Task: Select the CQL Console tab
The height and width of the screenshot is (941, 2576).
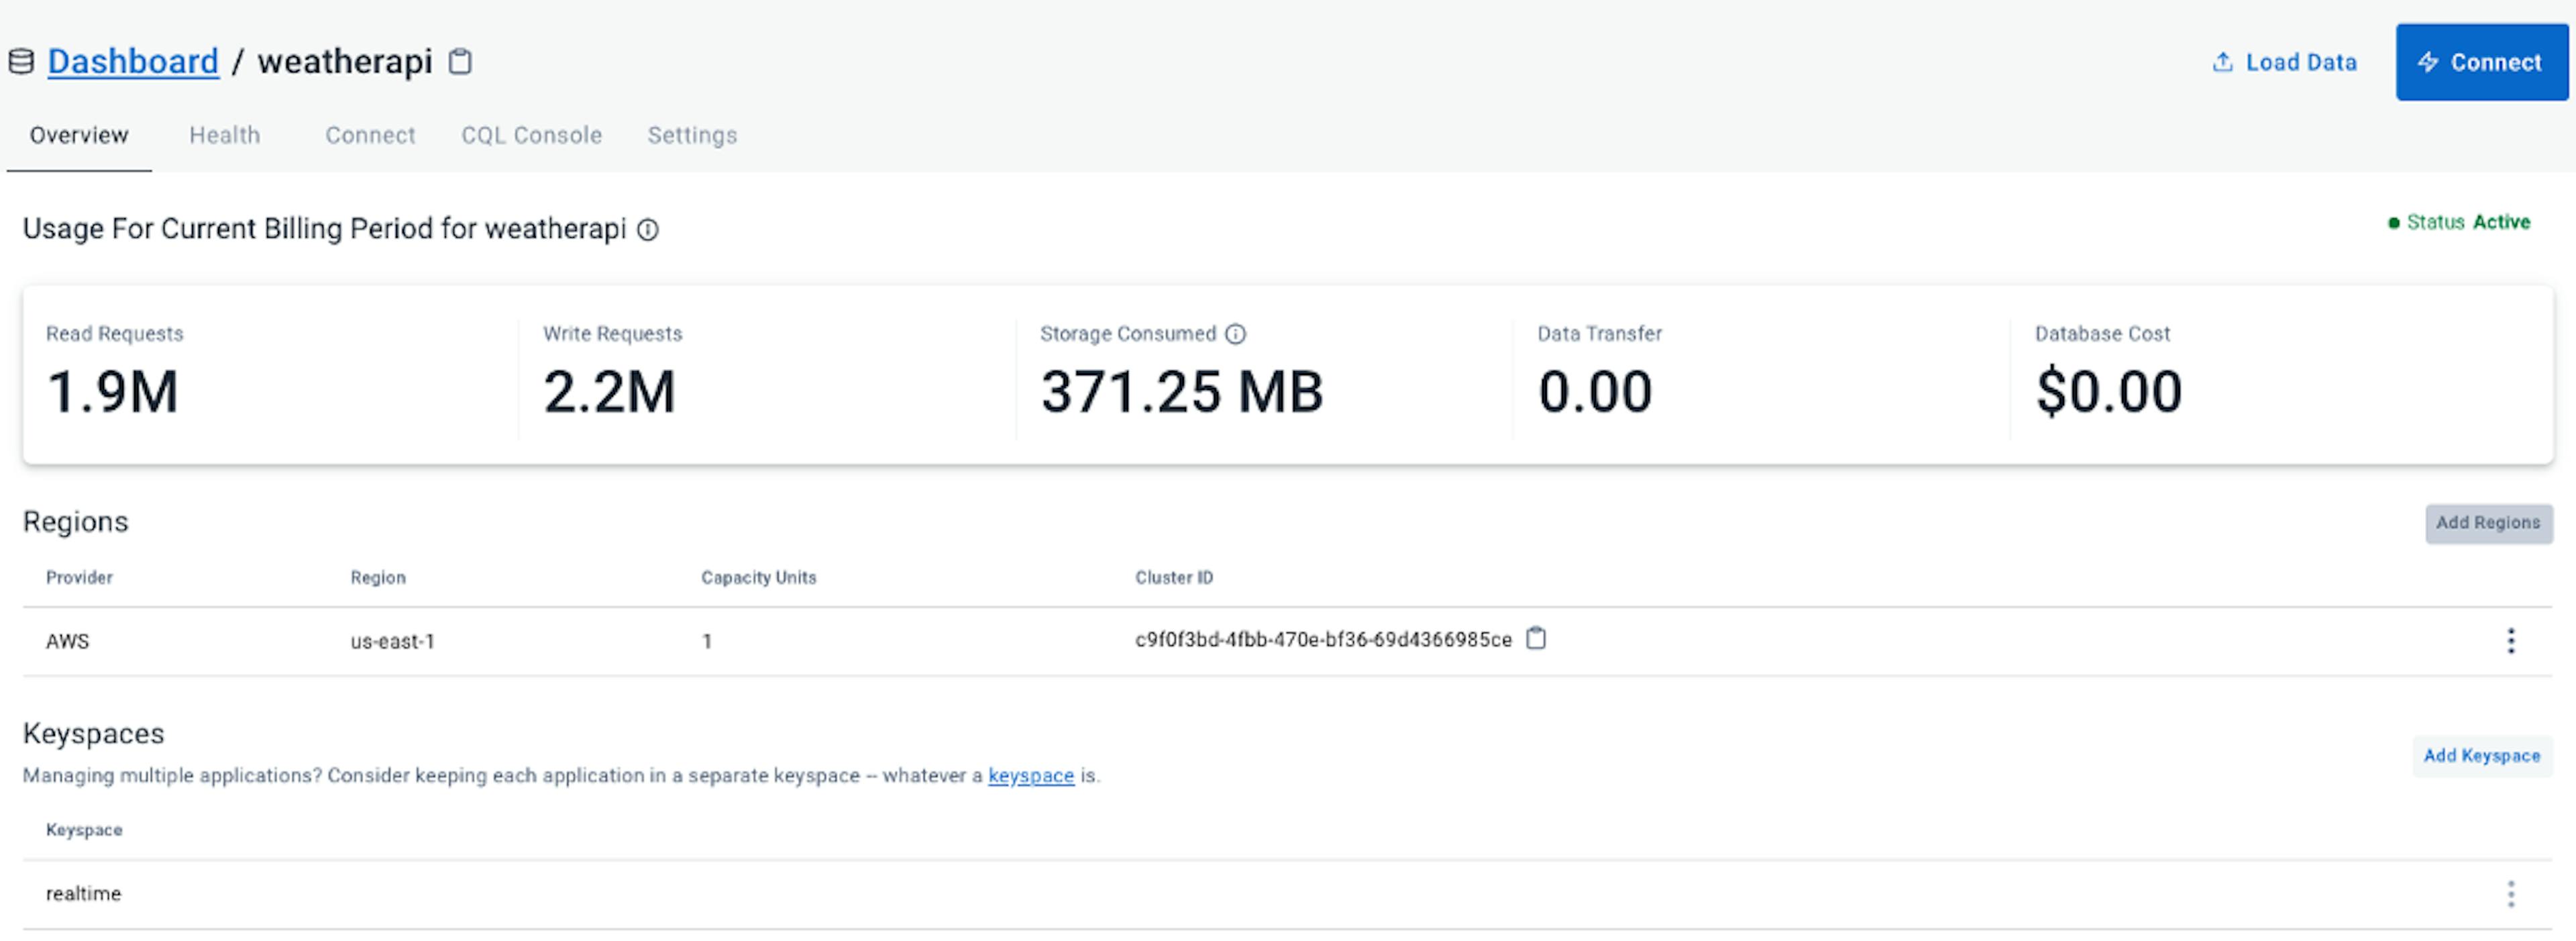Action: [529, 135]
